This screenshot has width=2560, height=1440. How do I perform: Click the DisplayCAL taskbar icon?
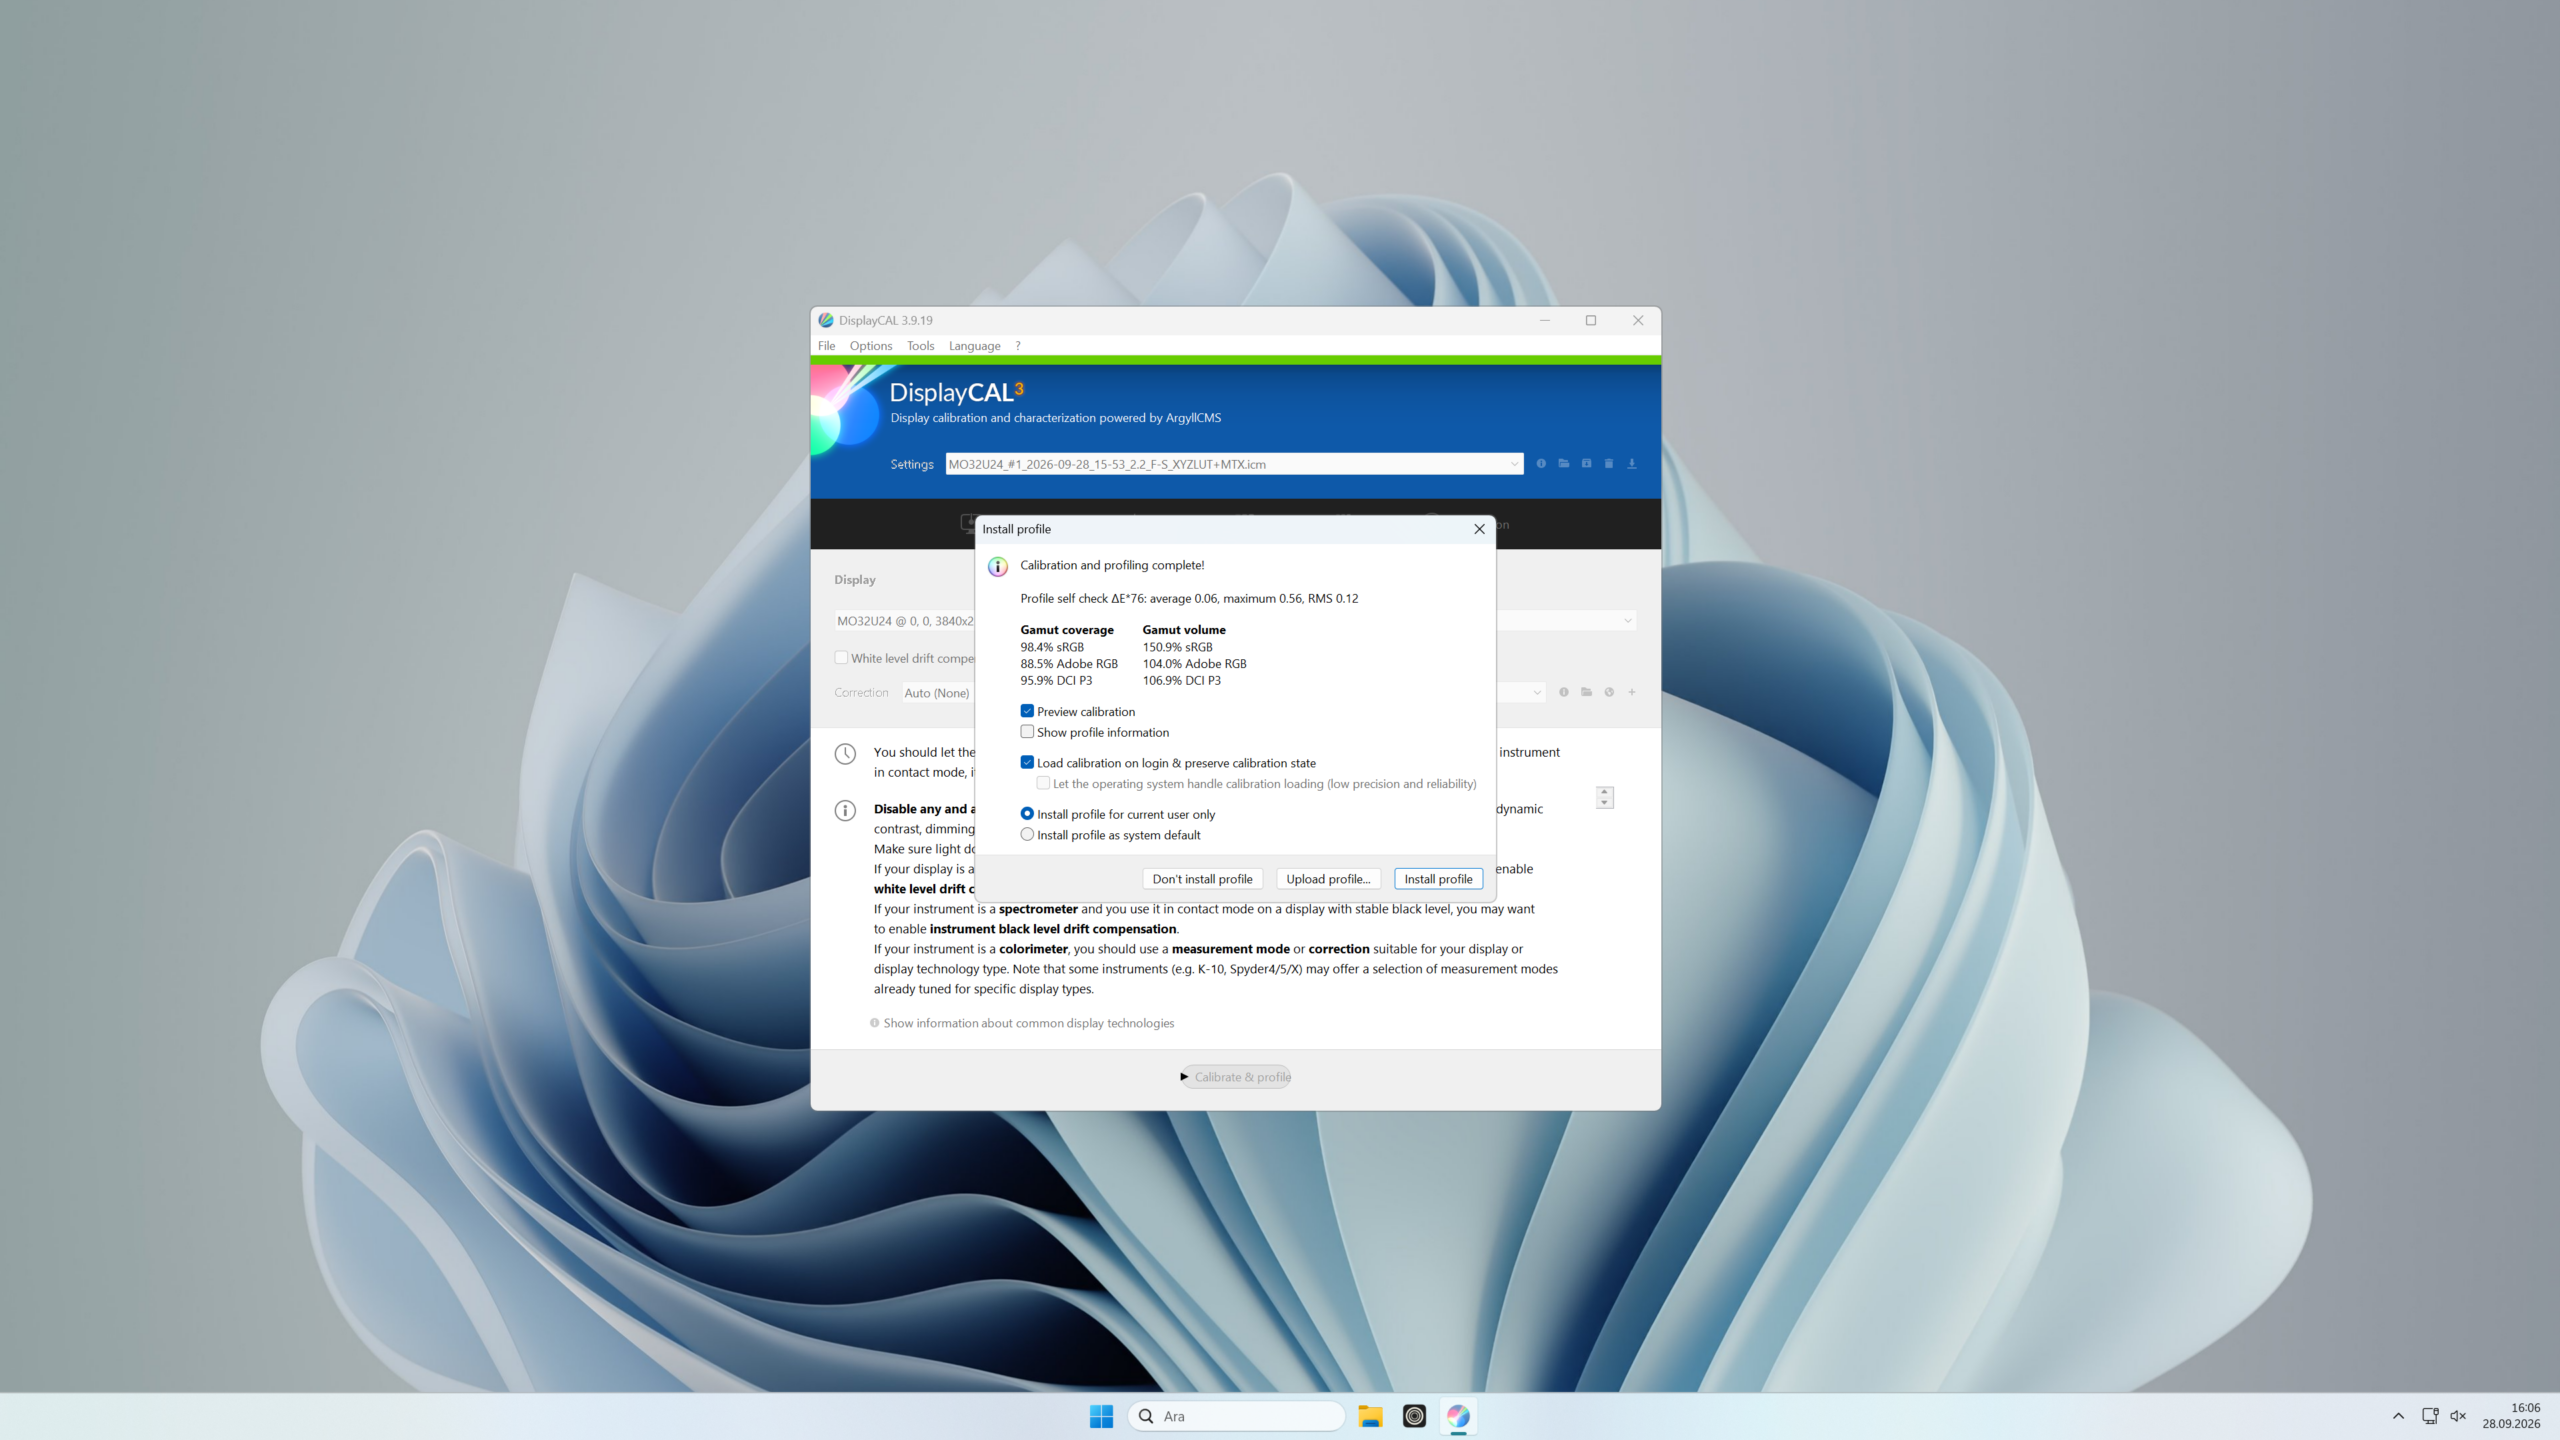point(1458,1416)
